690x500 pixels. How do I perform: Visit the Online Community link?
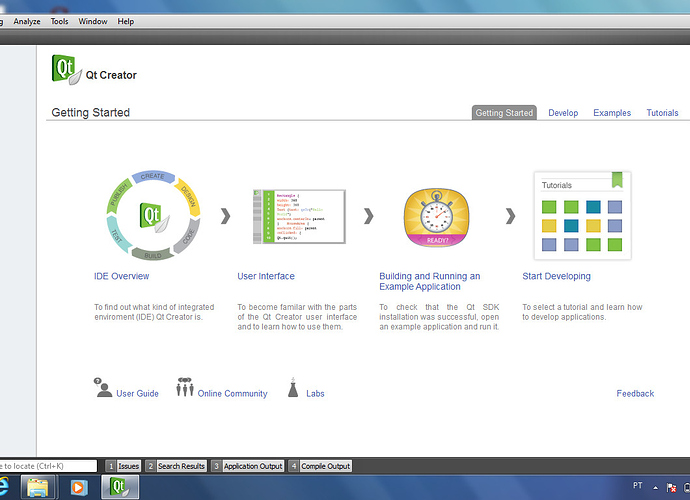[232, 393]
